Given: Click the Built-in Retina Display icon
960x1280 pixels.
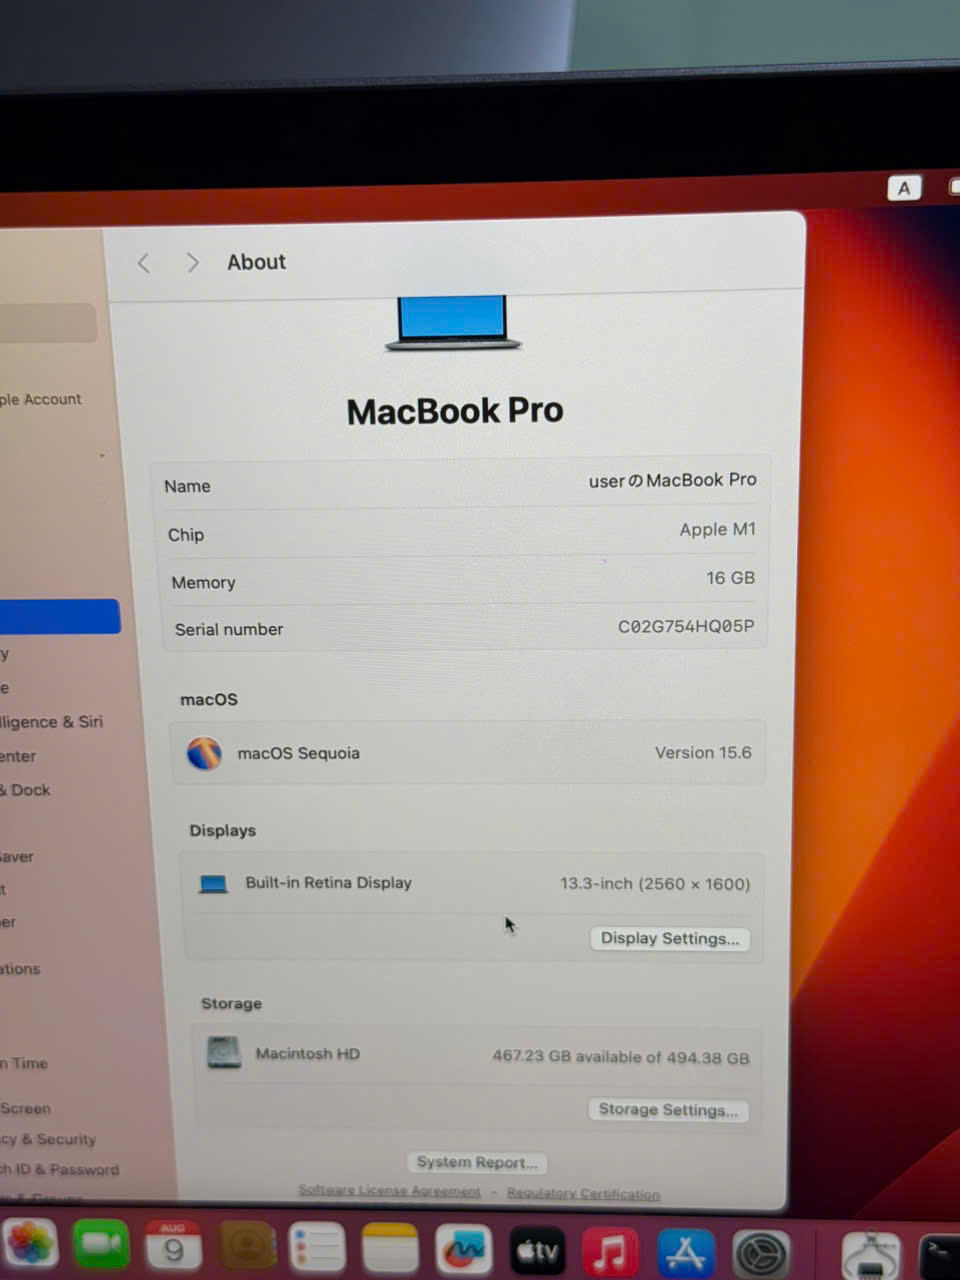Looking at the screenshot, I should [x=213, y=884].
